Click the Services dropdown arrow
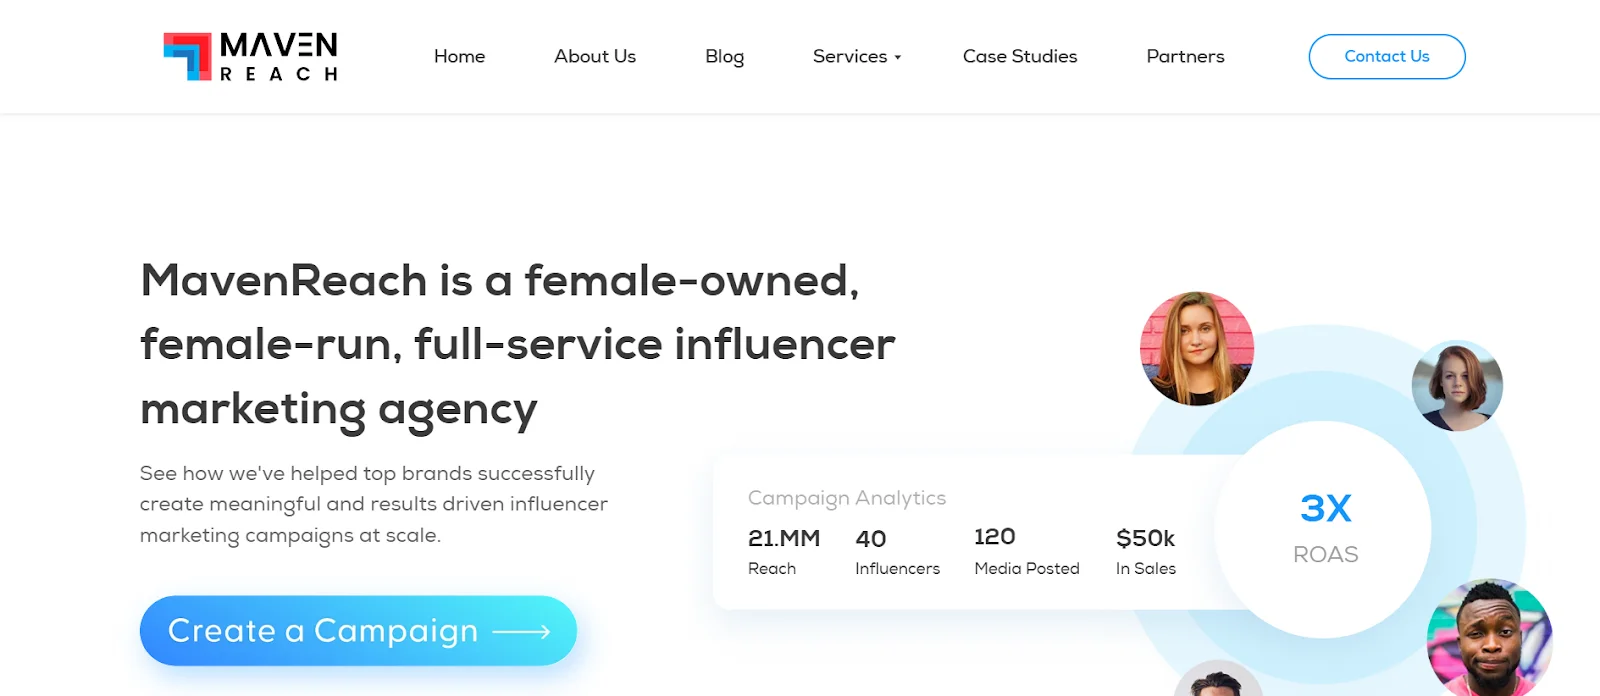This screenshot has width=1600, height=696. pyautogui.click(x=898, y=58)
